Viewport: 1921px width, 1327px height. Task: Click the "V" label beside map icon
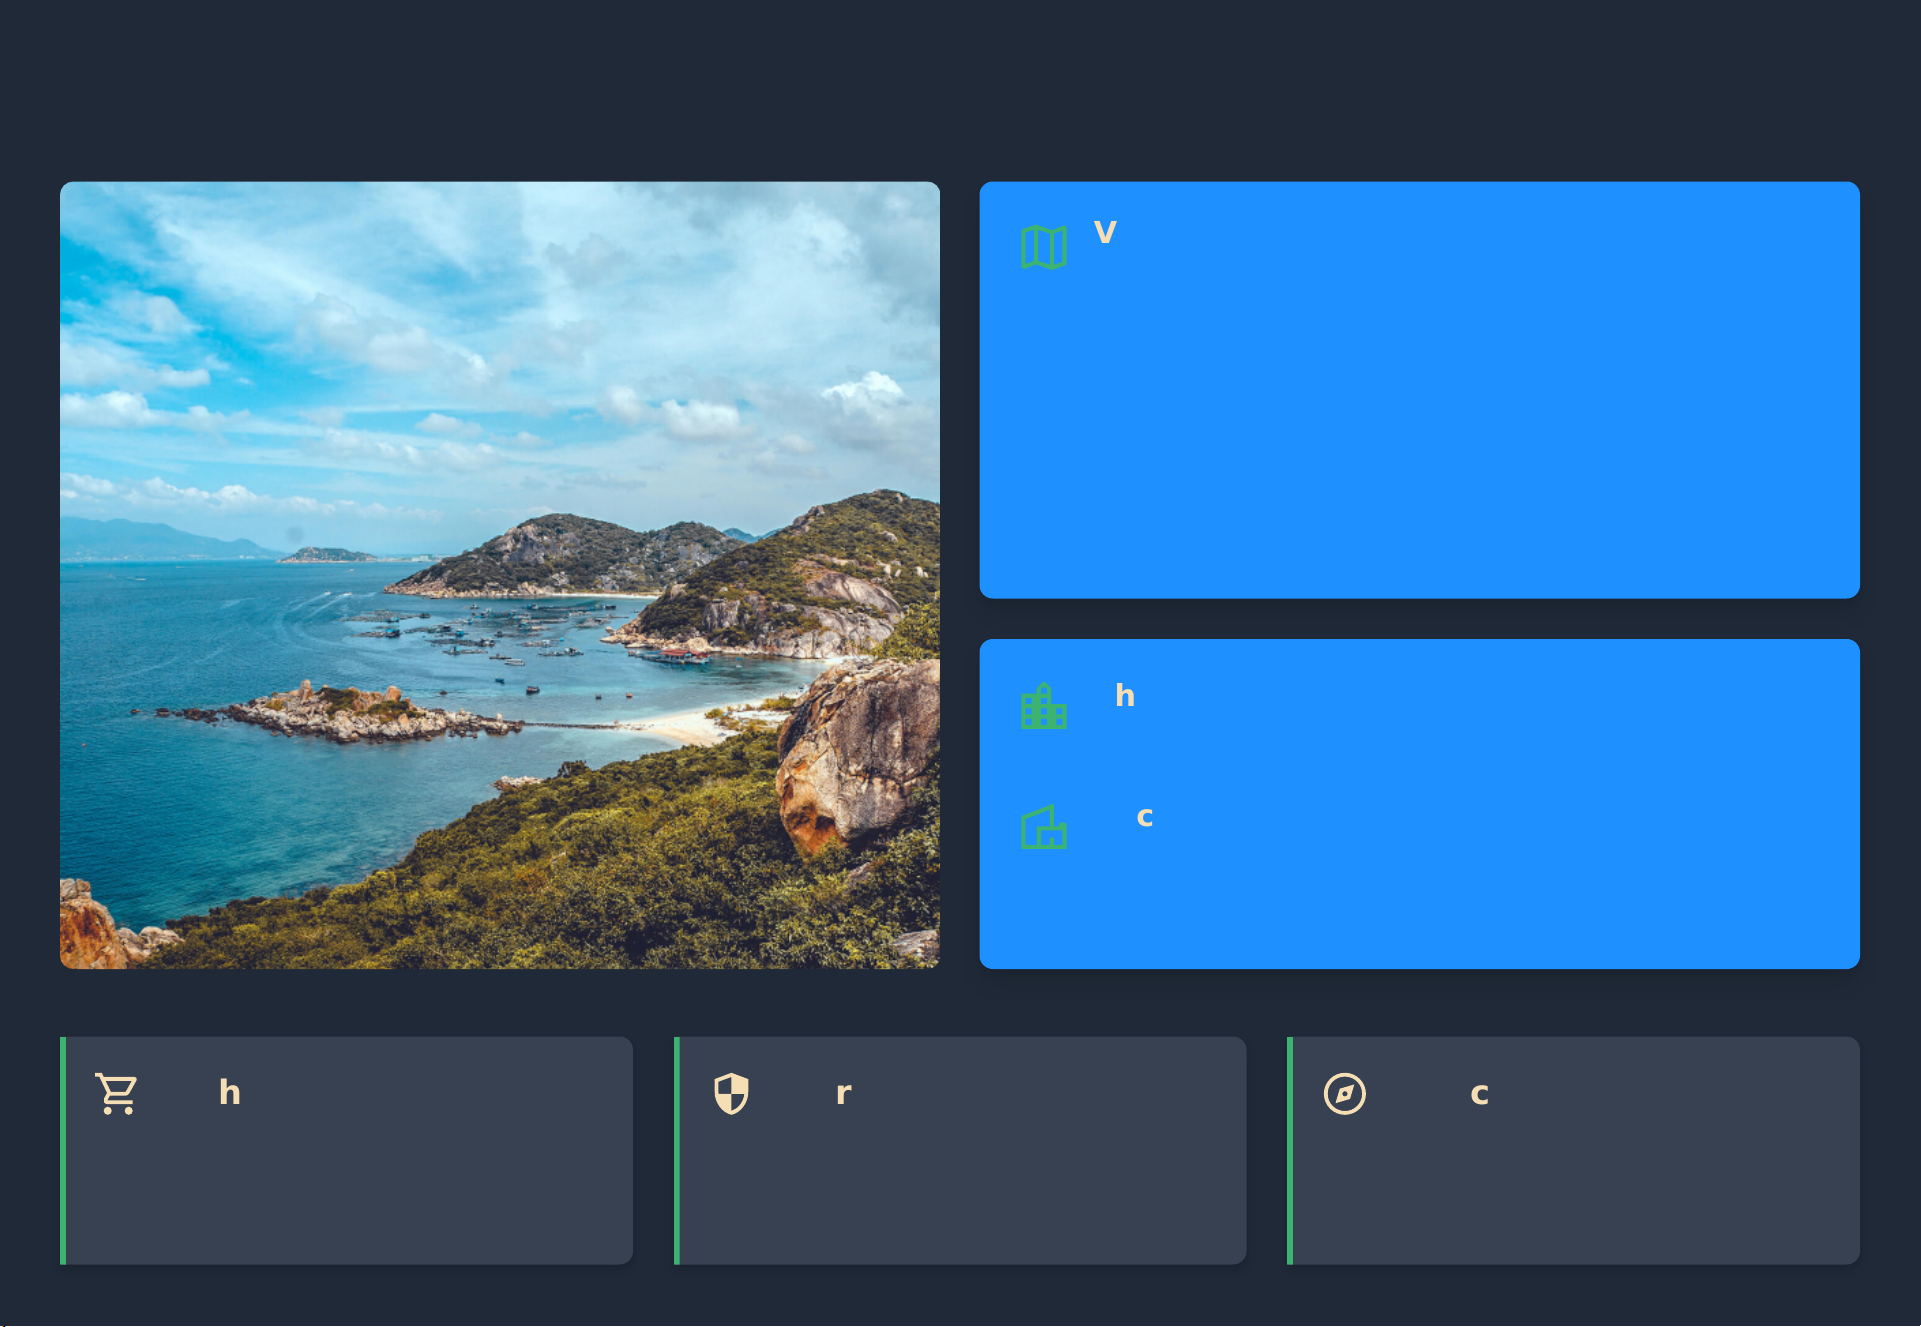point(1105,233)
